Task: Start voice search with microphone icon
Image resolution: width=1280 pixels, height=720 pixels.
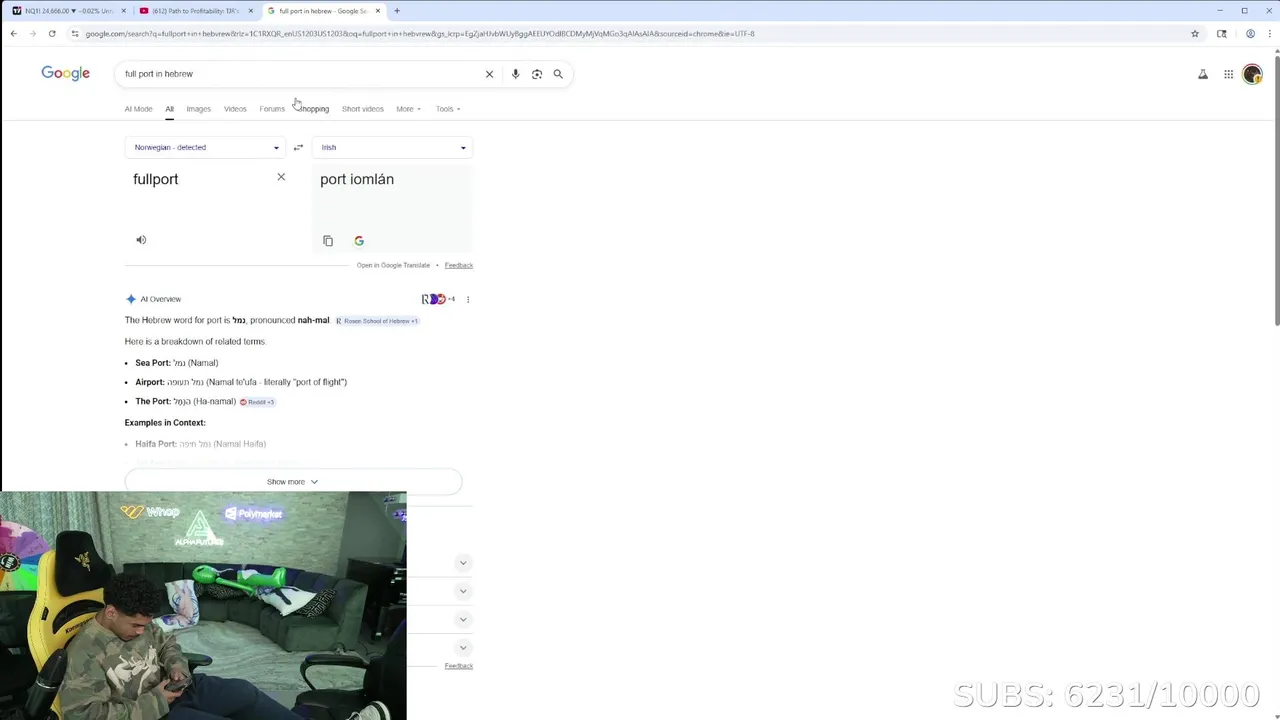Action: click(515, 74)
